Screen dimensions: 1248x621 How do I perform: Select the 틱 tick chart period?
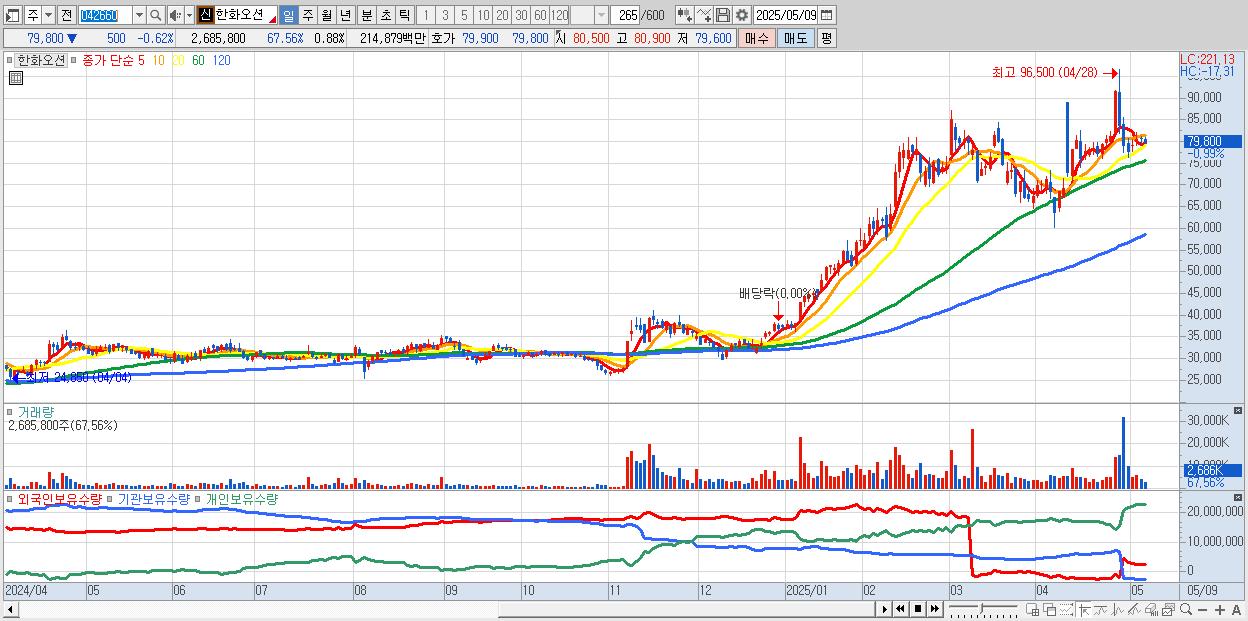tap(404, 15)
